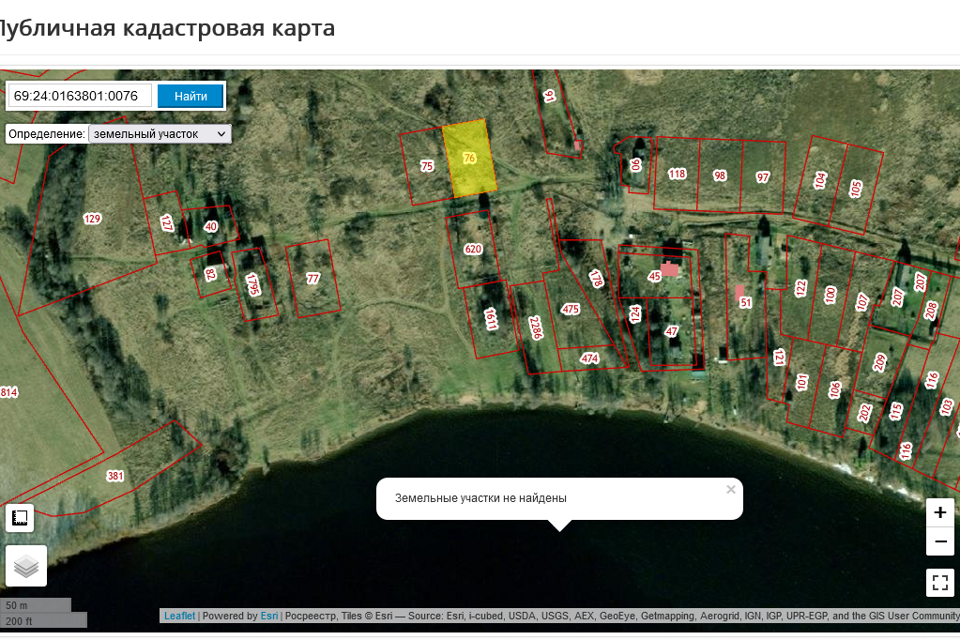
Task: Zoom out of the map
Action: coord(939,542)
